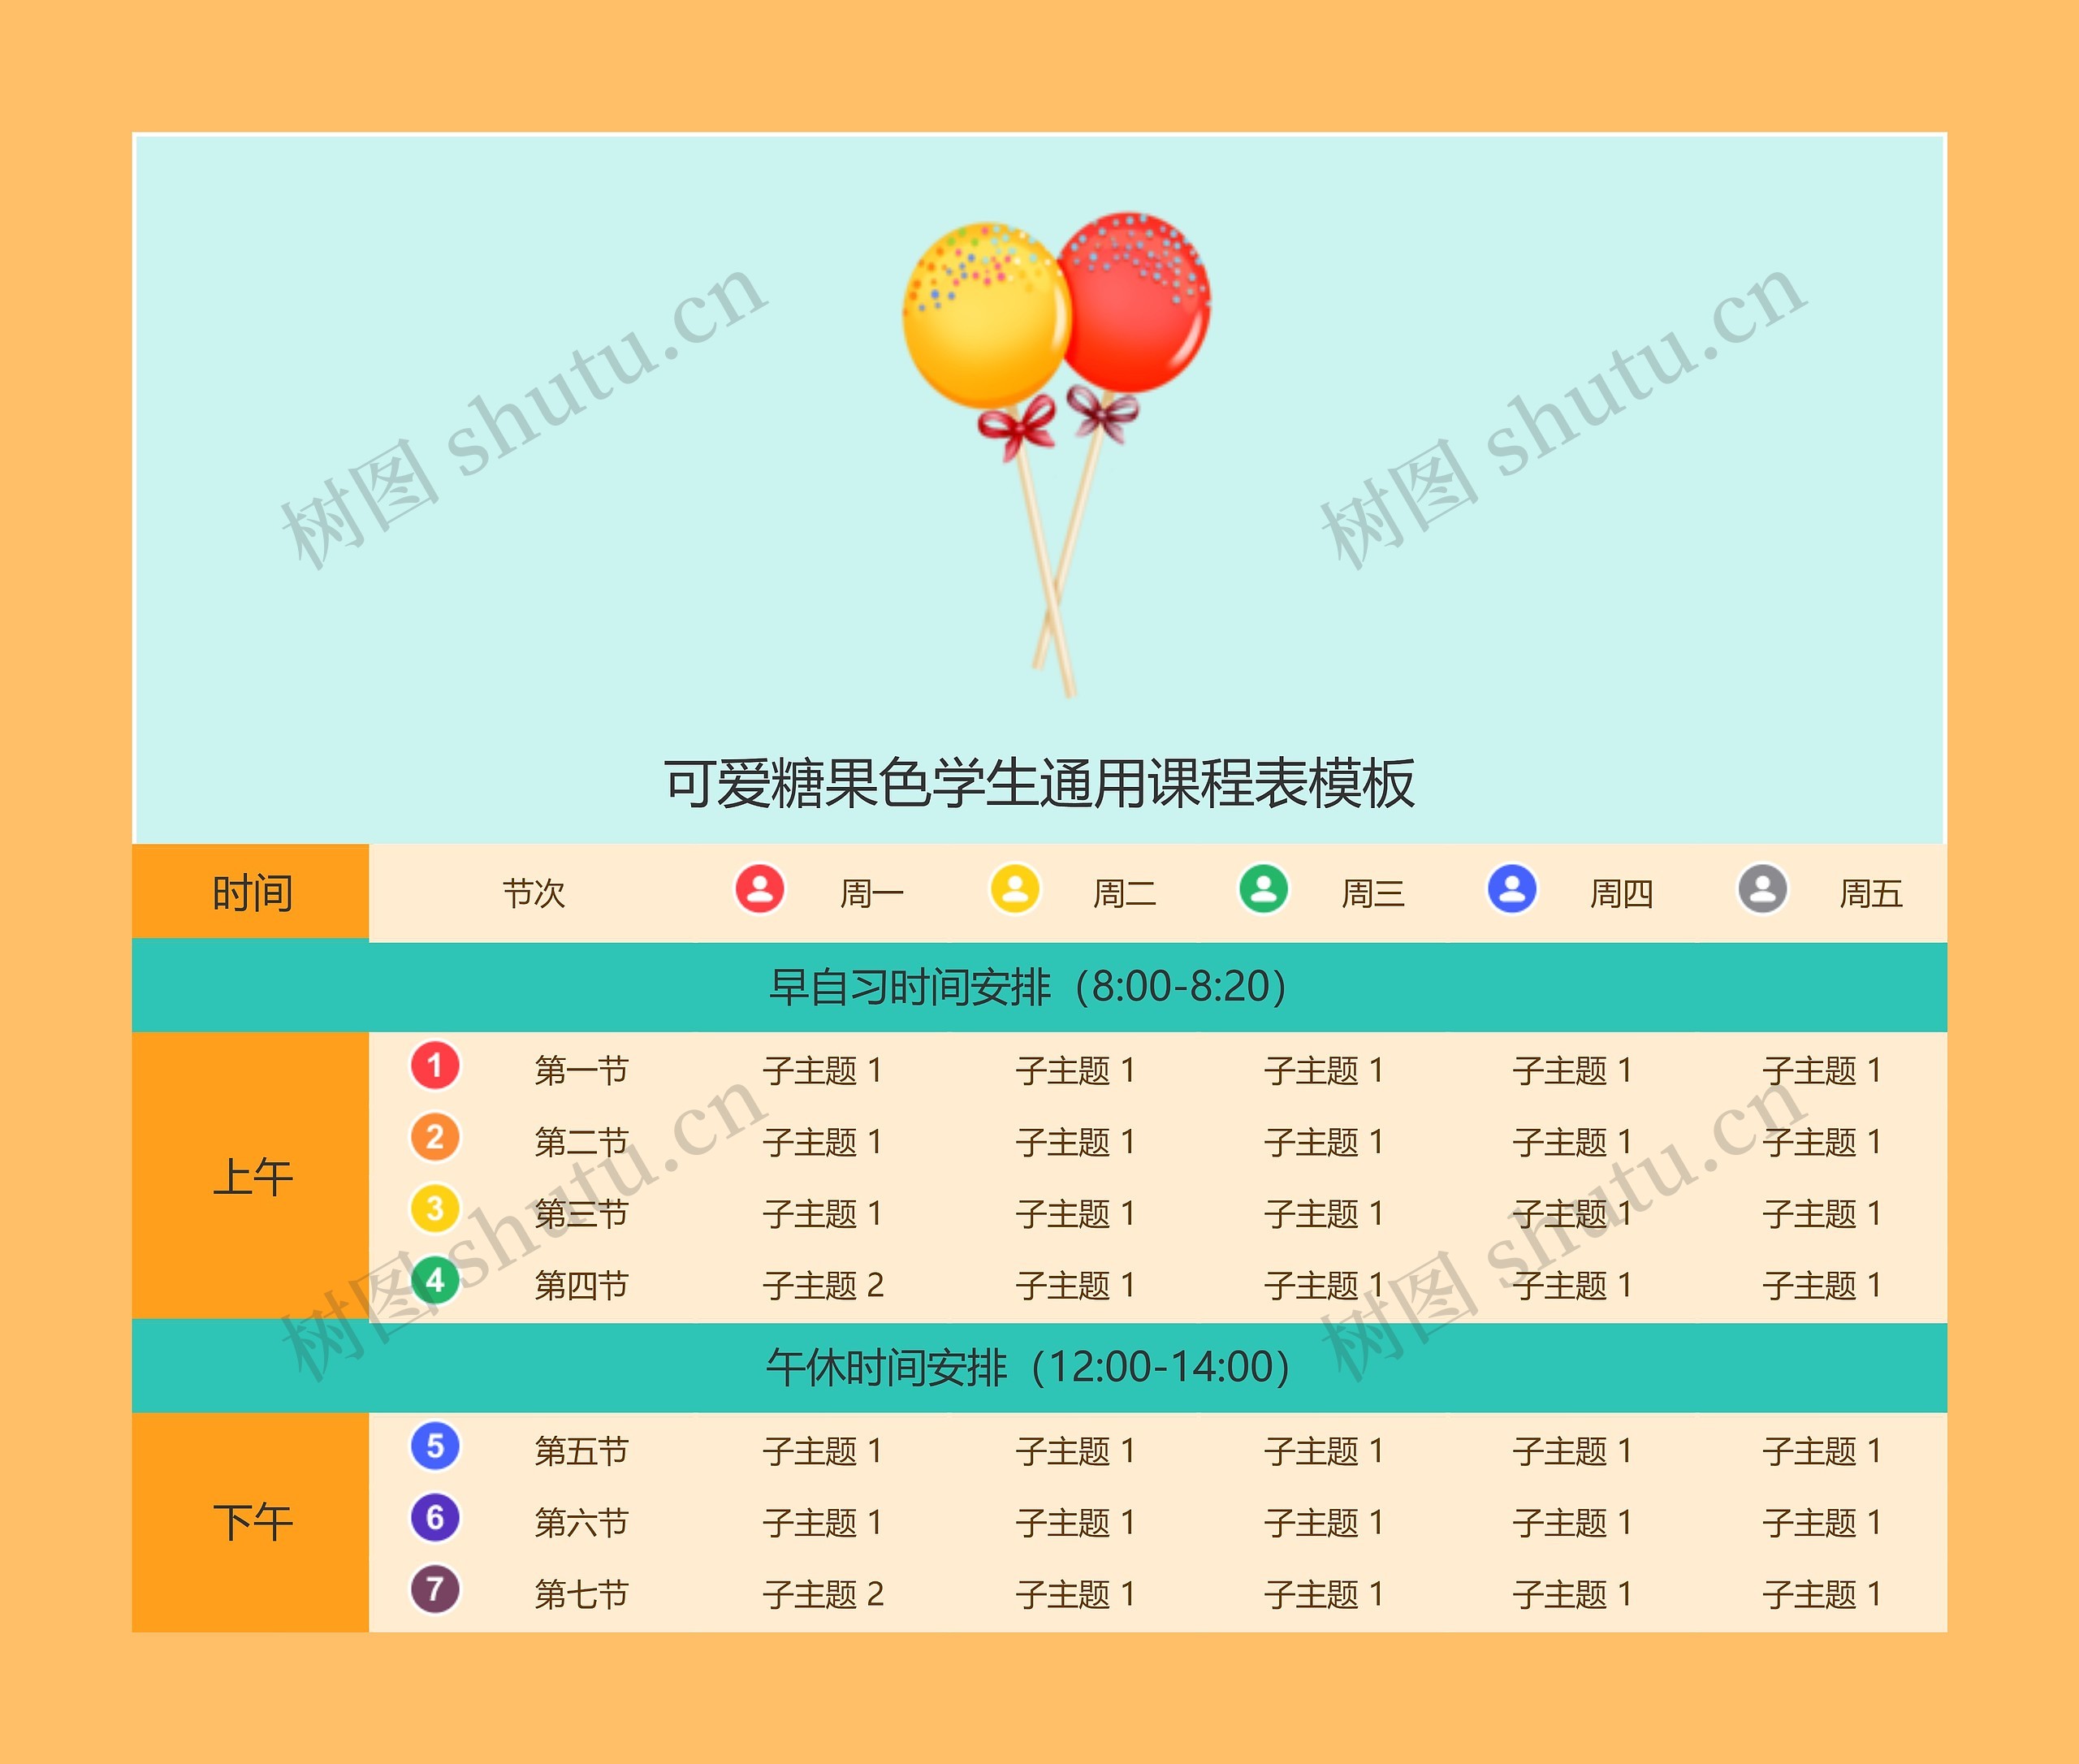This screenshot has width=2079, height=1764.
Task: Click the dark number 7 badge
Action: pyautogui.click(x=435, y=1589)
